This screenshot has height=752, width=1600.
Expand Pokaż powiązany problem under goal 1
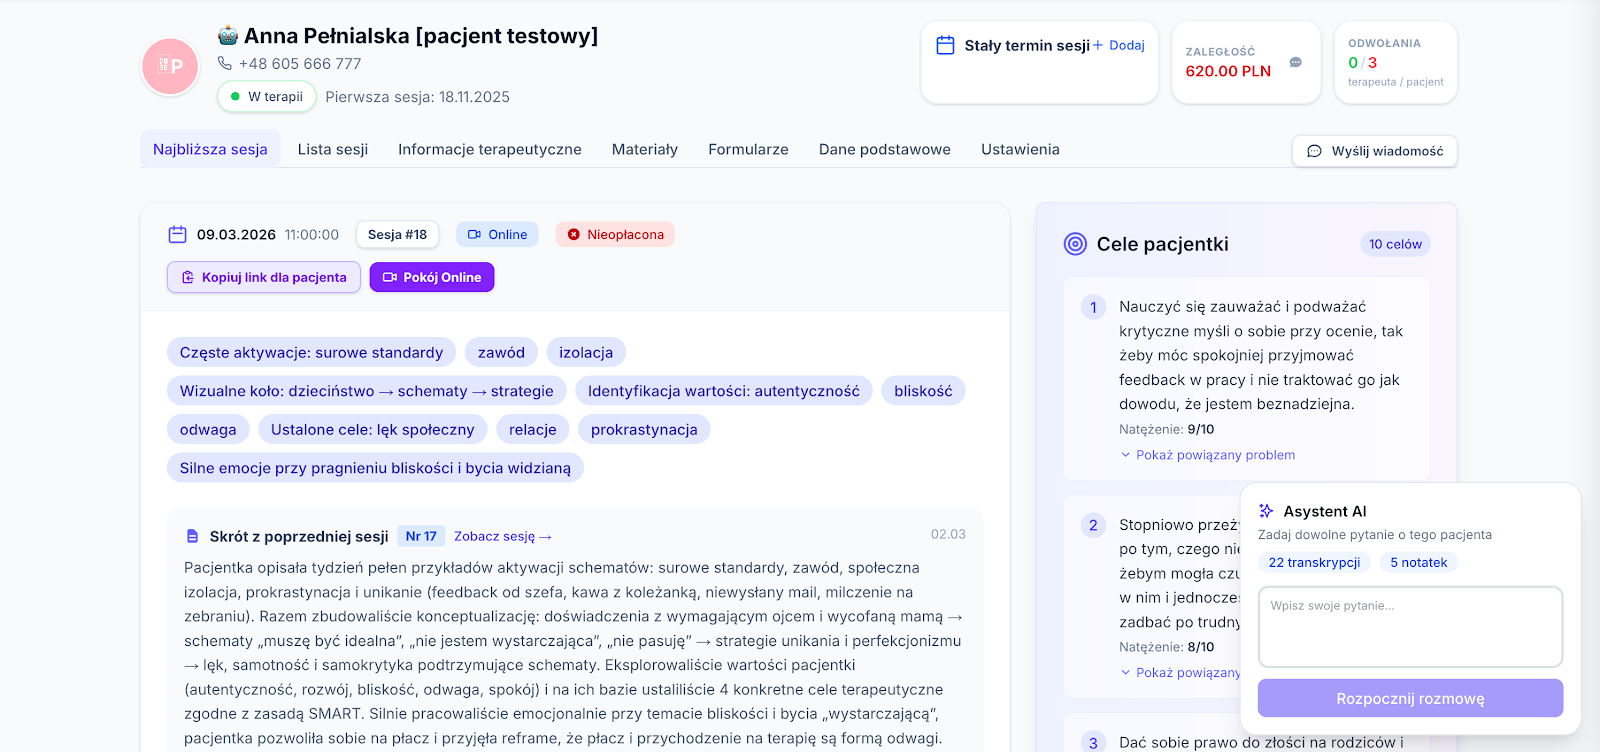click(x=1207, y=455)
